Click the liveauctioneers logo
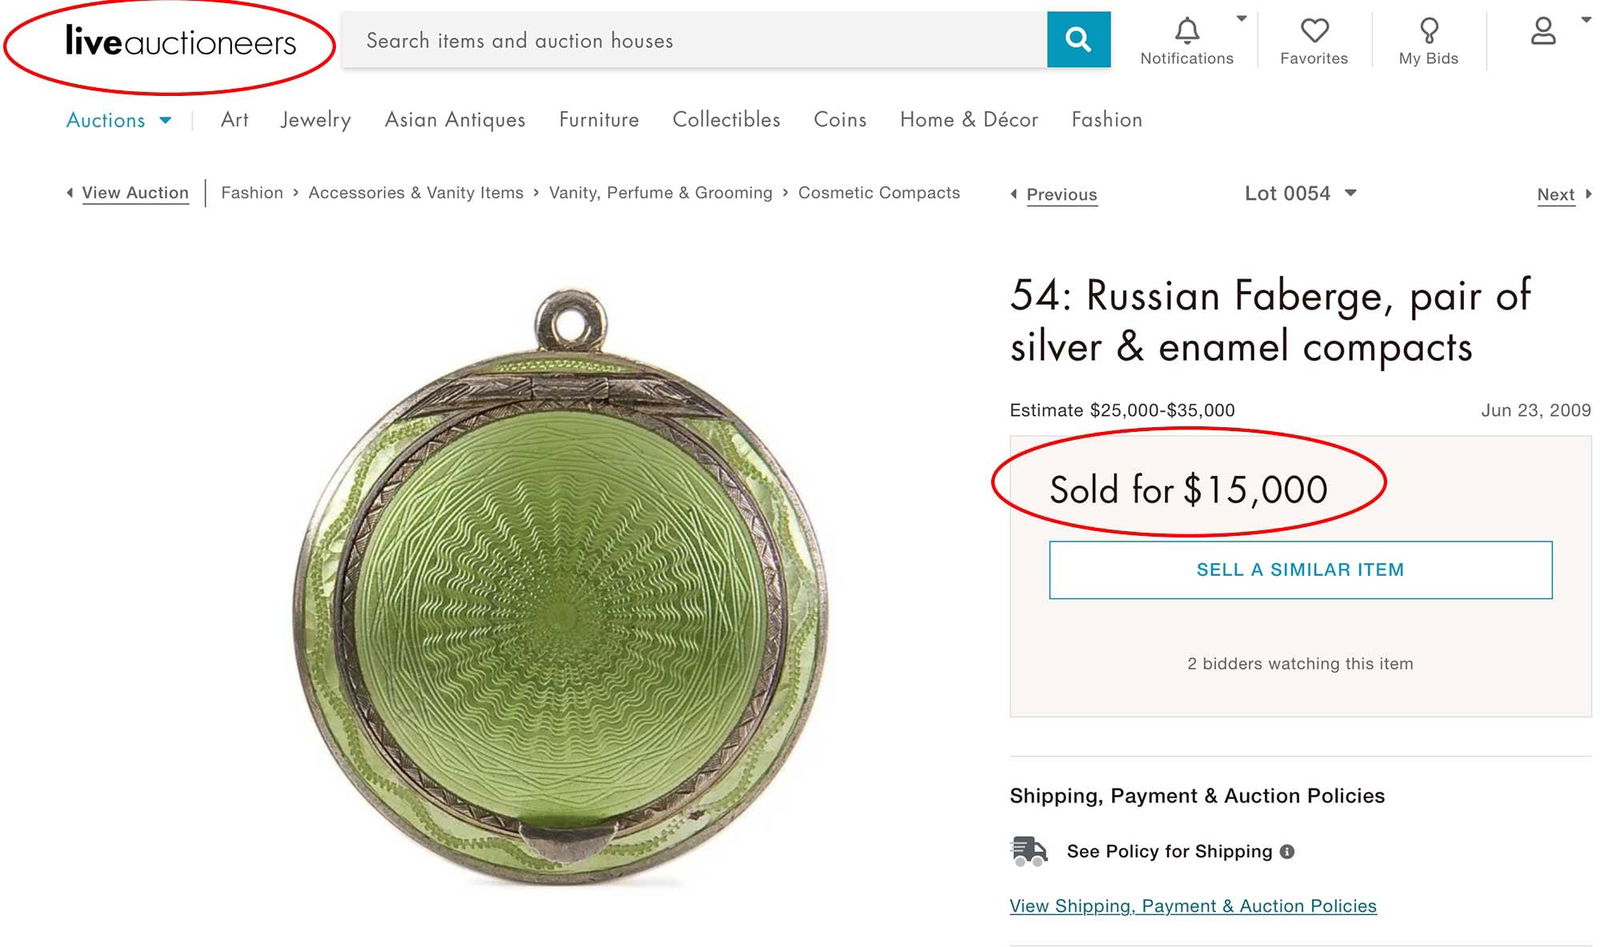 tap(180, 42)
